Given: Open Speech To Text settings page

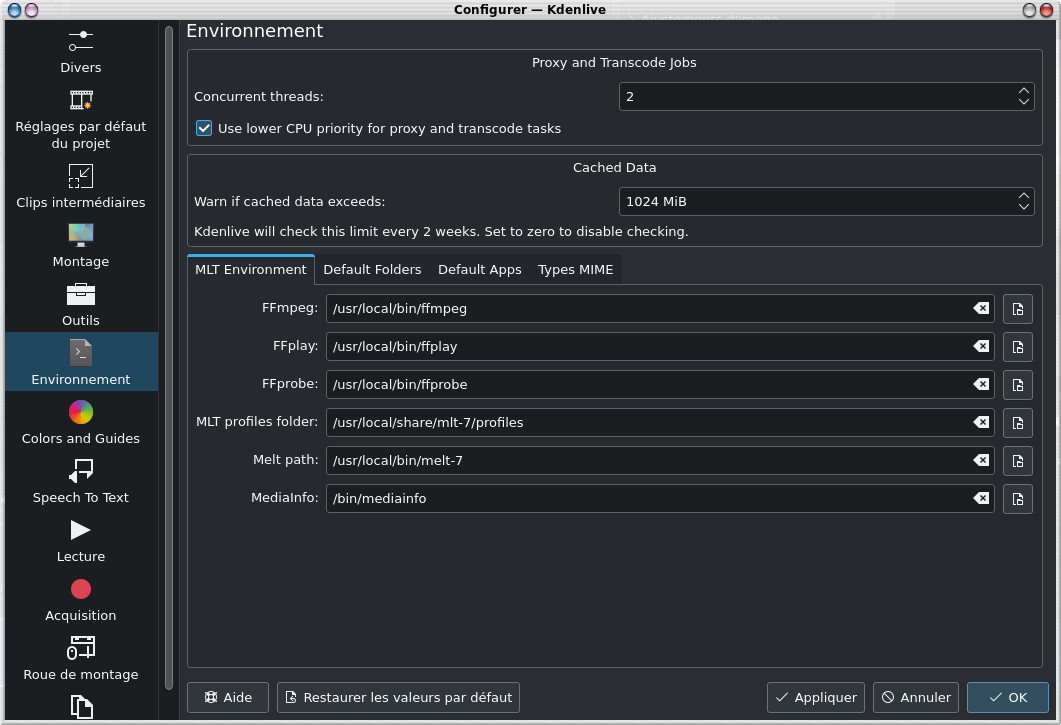Looking at the screenshot, I should point(81,481).
